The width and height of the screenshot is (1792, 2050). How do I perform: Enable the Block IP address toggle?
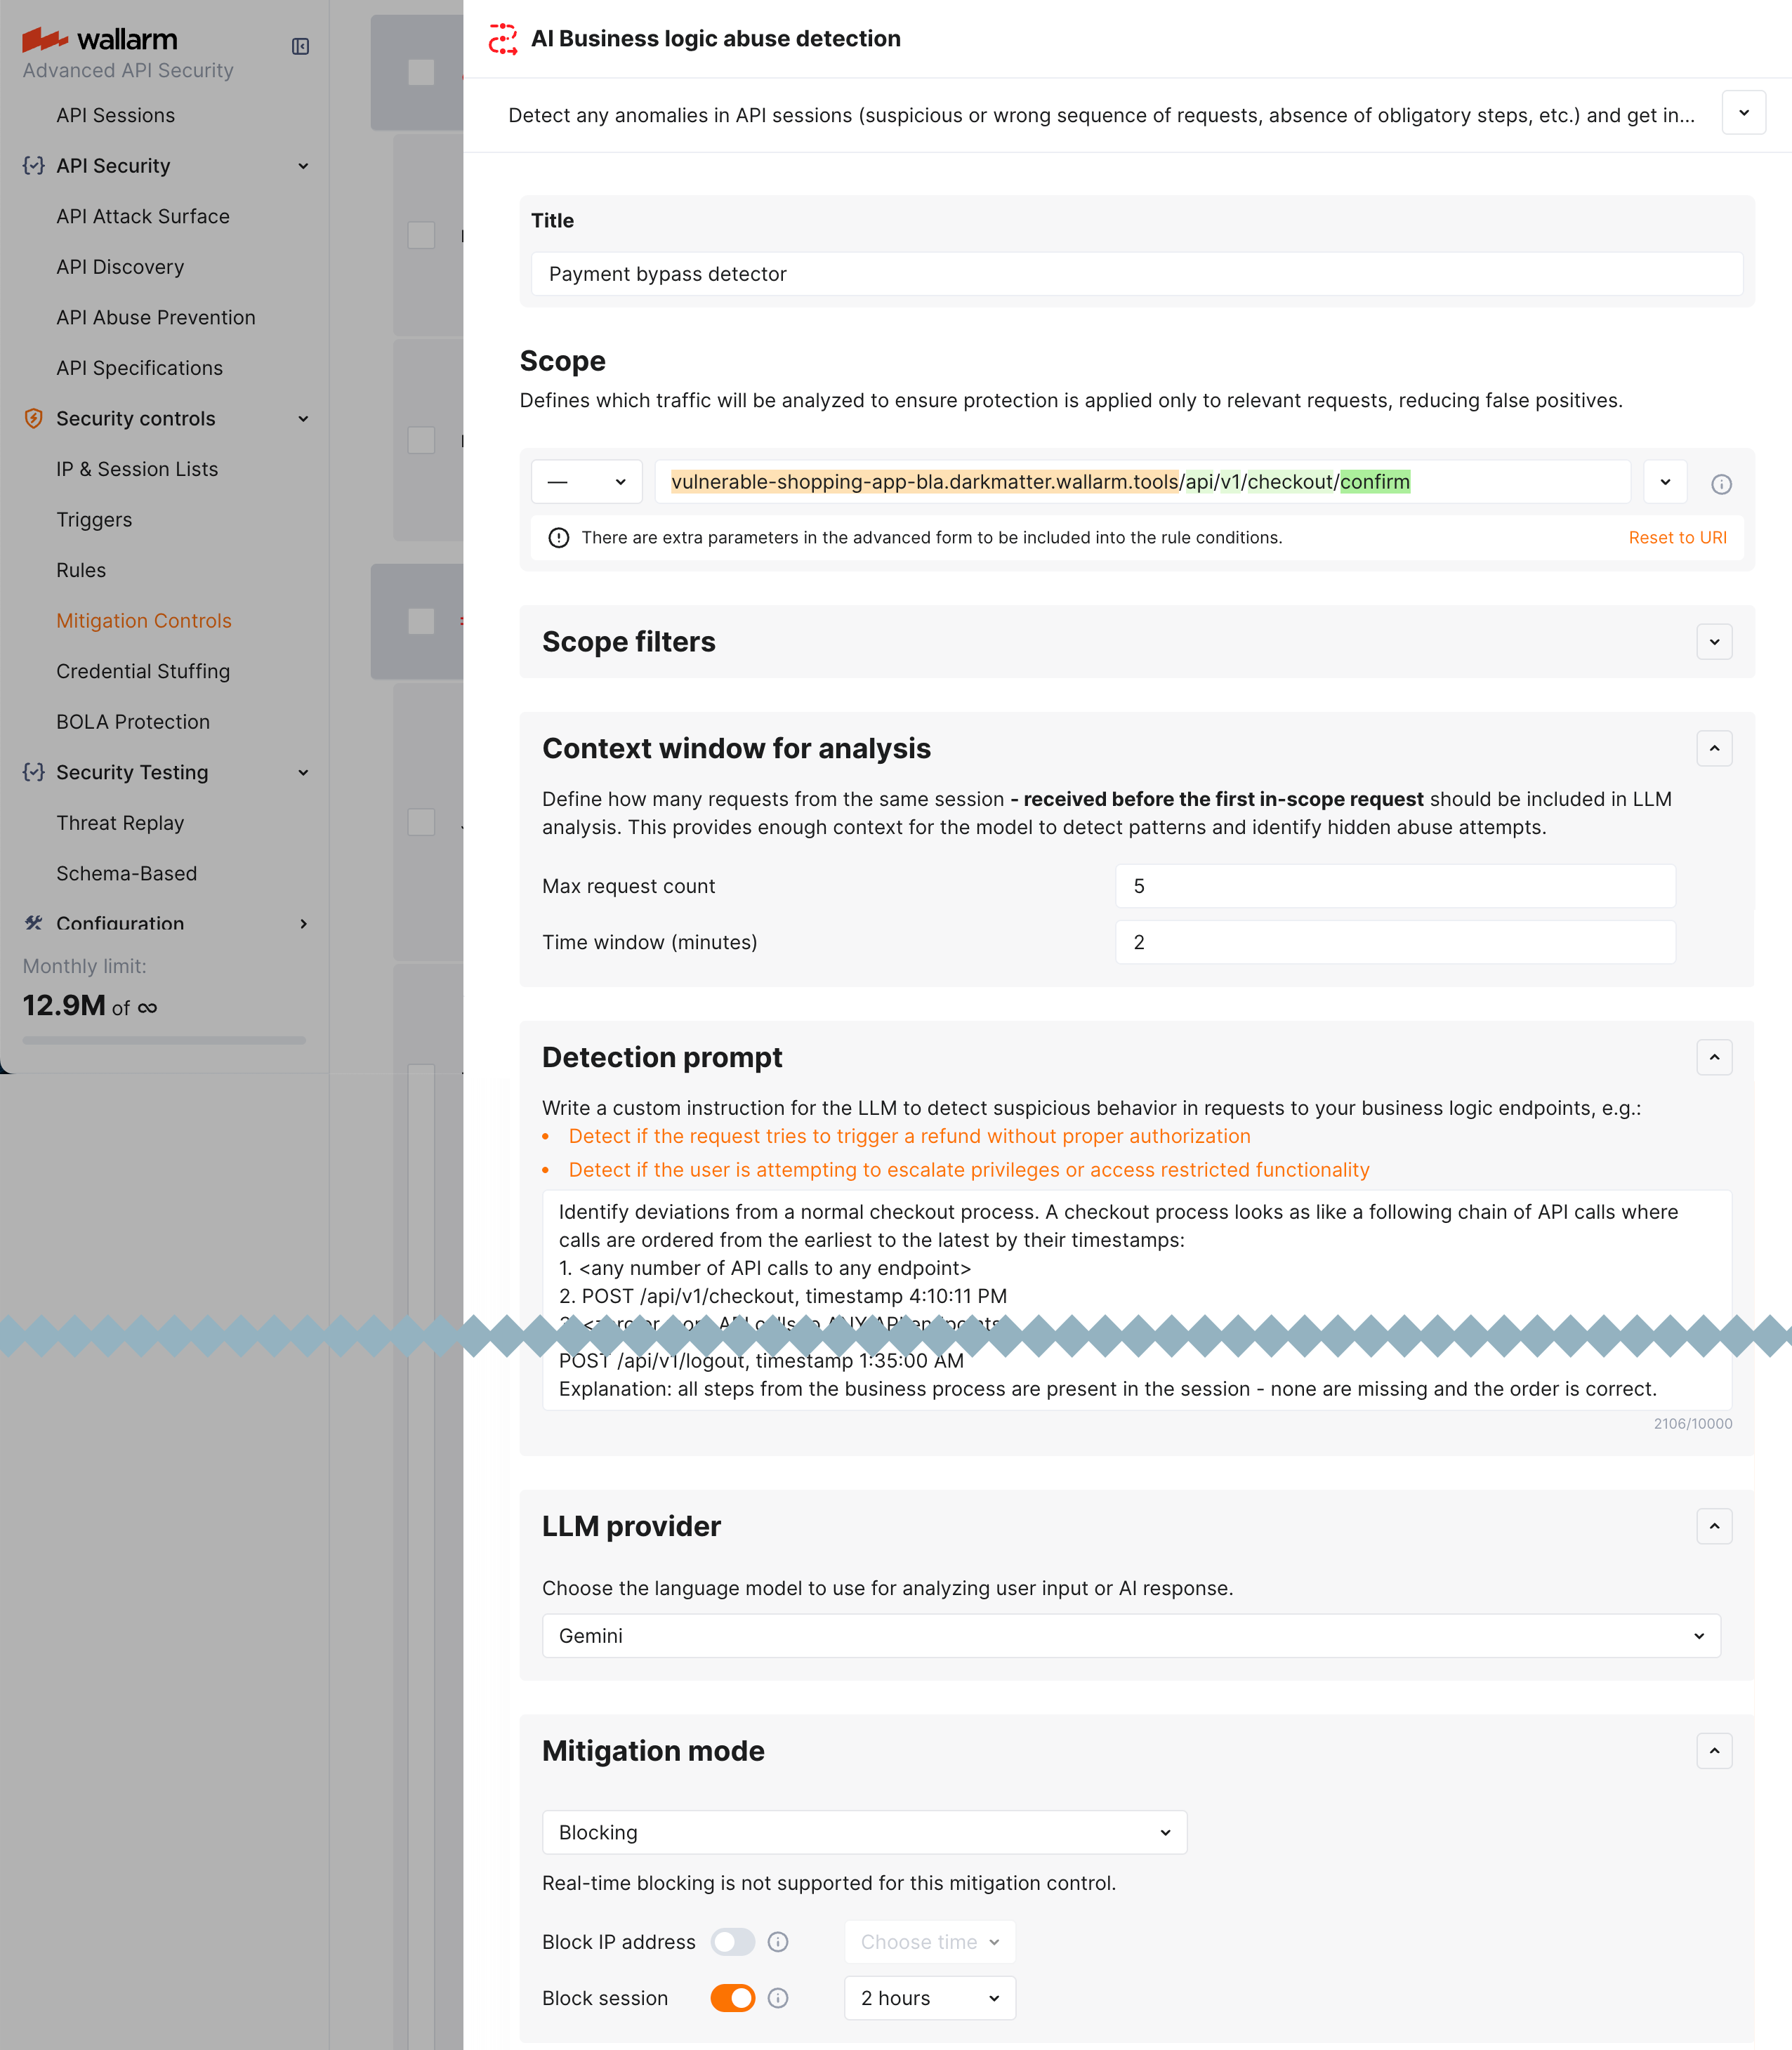coord(733,1941)
